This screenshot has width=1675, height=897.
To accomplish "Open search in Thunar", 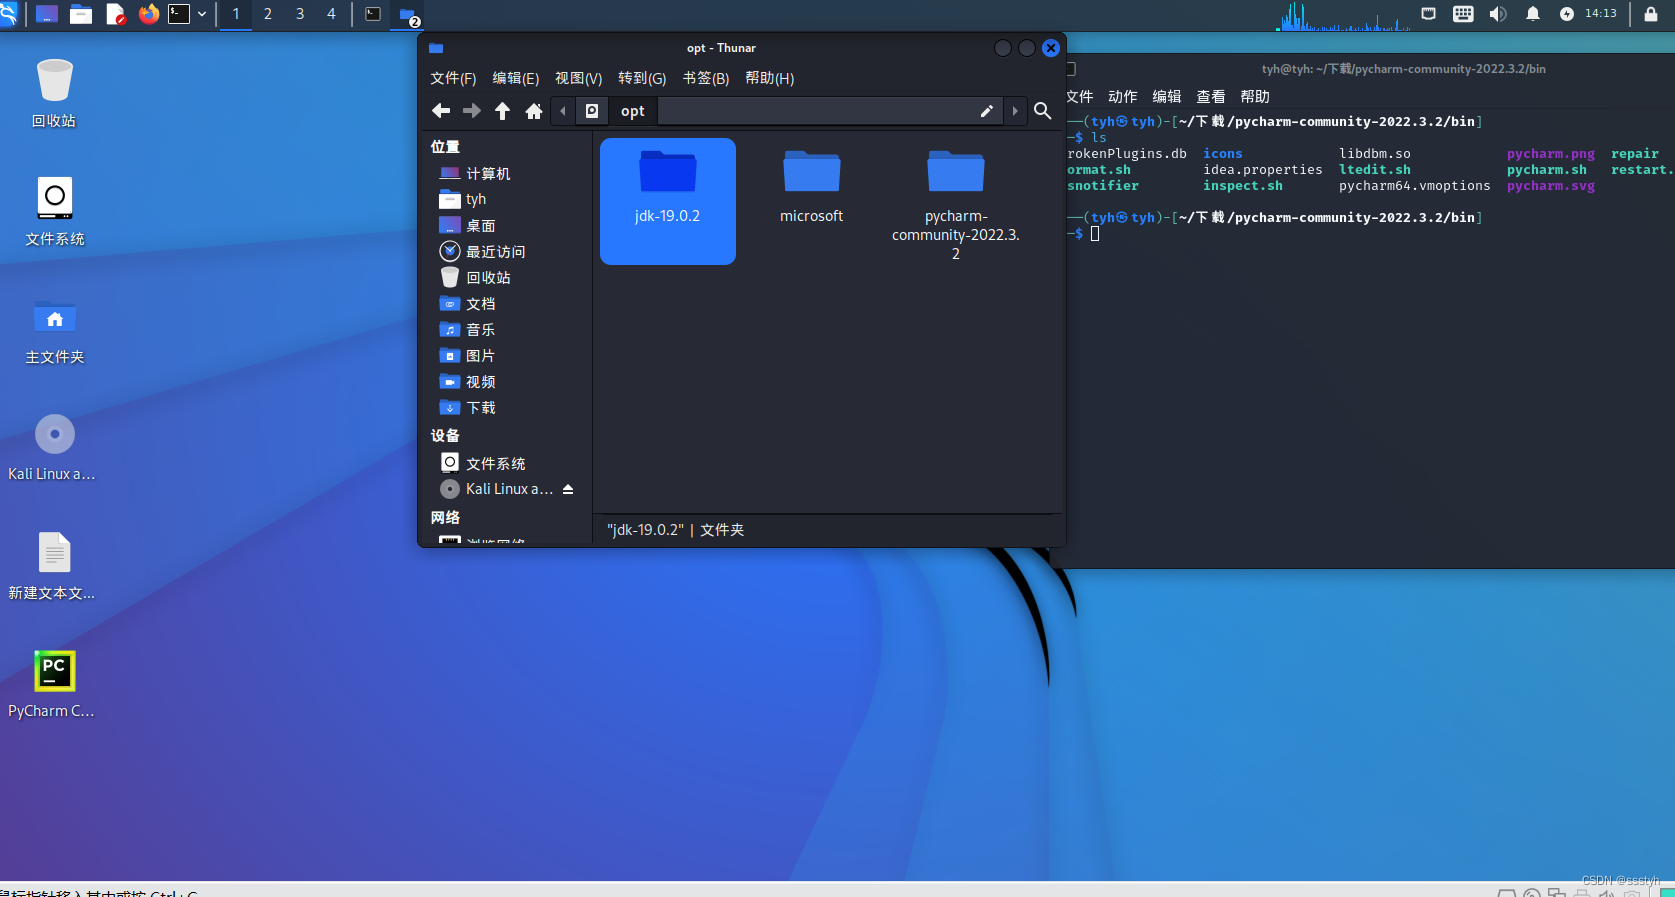I will point(1043,111).
